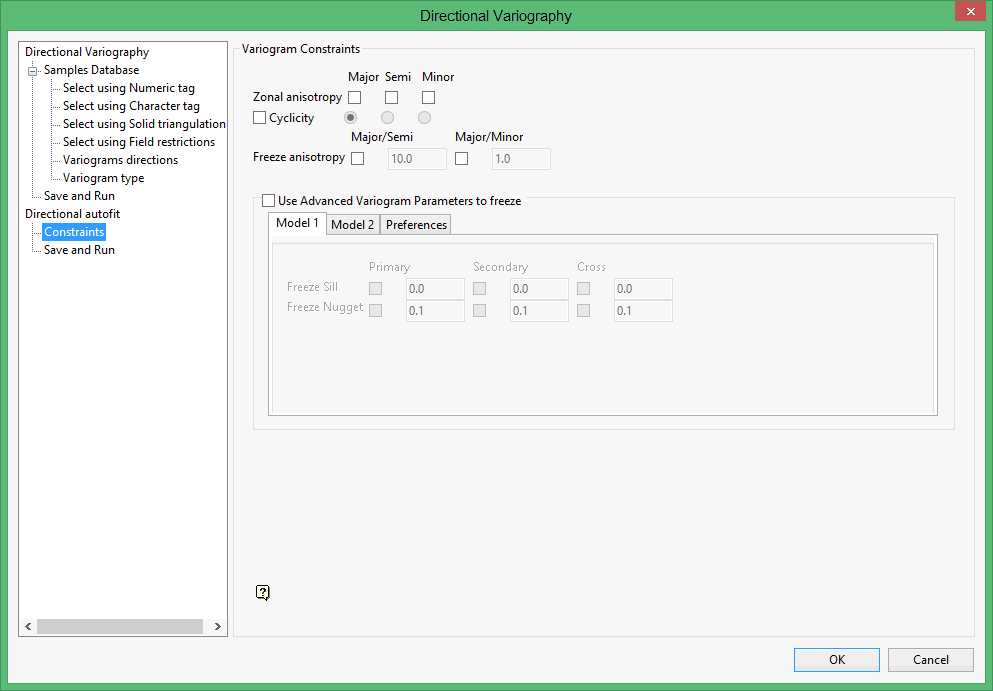This screenshot has height=691, width=993.
Task: Collapse the Samples Database tree node
Action: point(33,71)
